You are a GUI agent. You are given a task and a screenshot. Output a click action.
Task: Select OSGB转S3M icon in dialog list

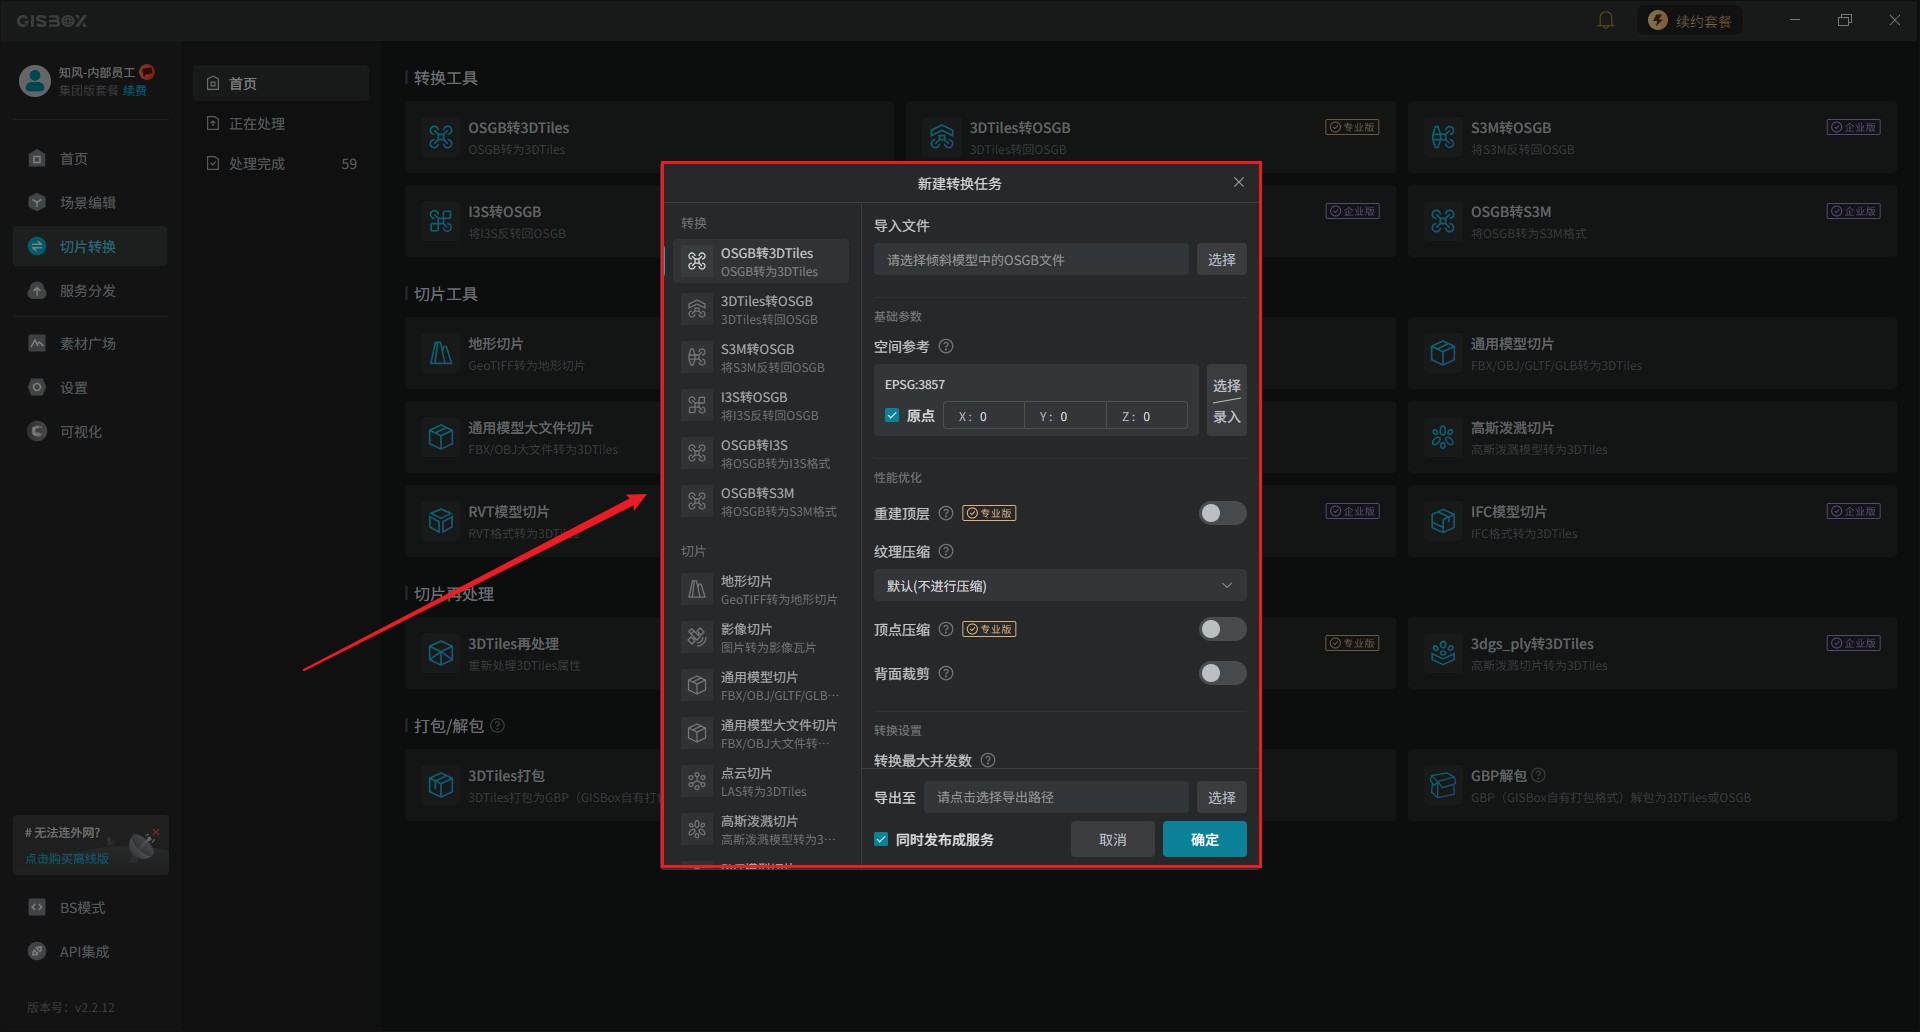click(697, 501)
